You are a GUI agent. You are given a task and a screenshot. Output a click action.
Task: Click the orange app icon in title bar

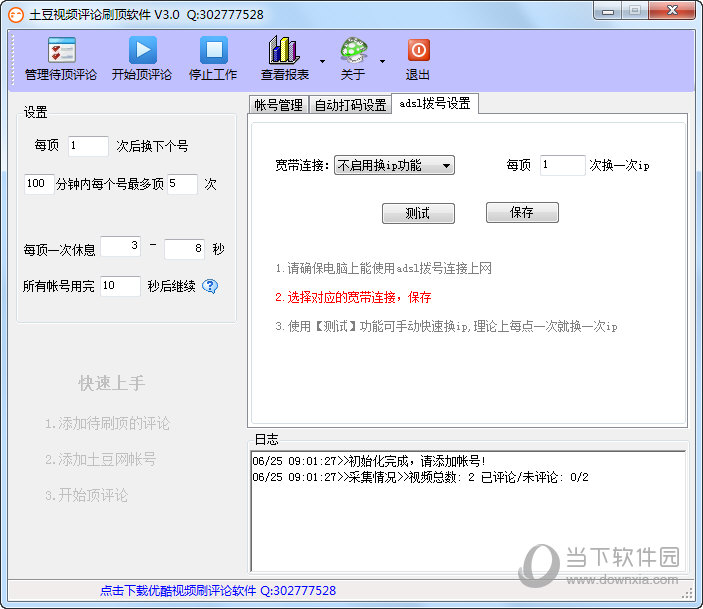[16, 15]
